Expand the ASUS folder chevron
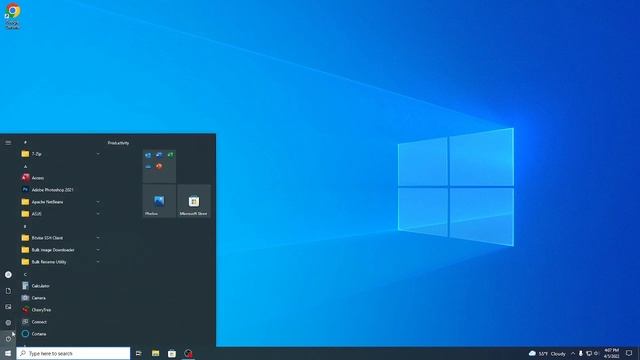This screenshot has width=640, height=360. tap(98, 214)
